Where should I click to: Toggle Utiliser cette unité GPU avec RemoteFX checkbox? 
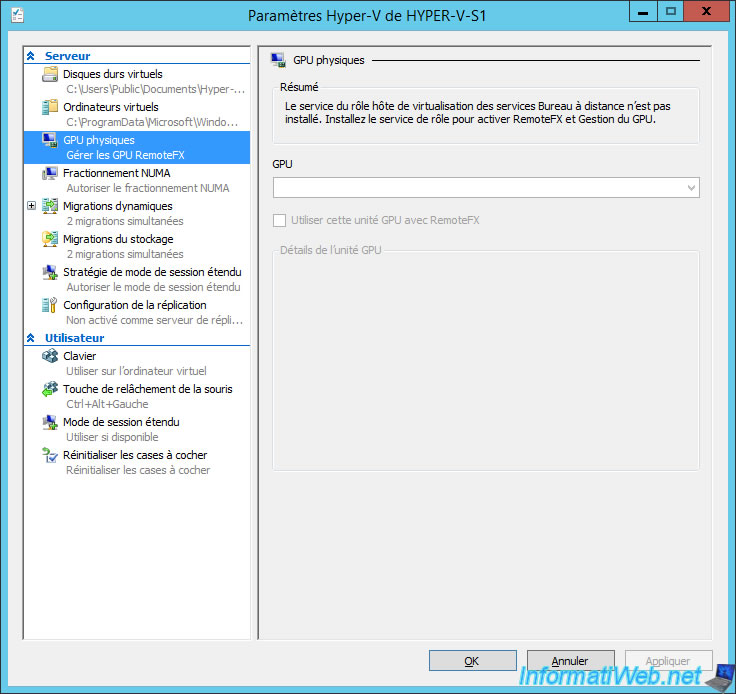279,221
